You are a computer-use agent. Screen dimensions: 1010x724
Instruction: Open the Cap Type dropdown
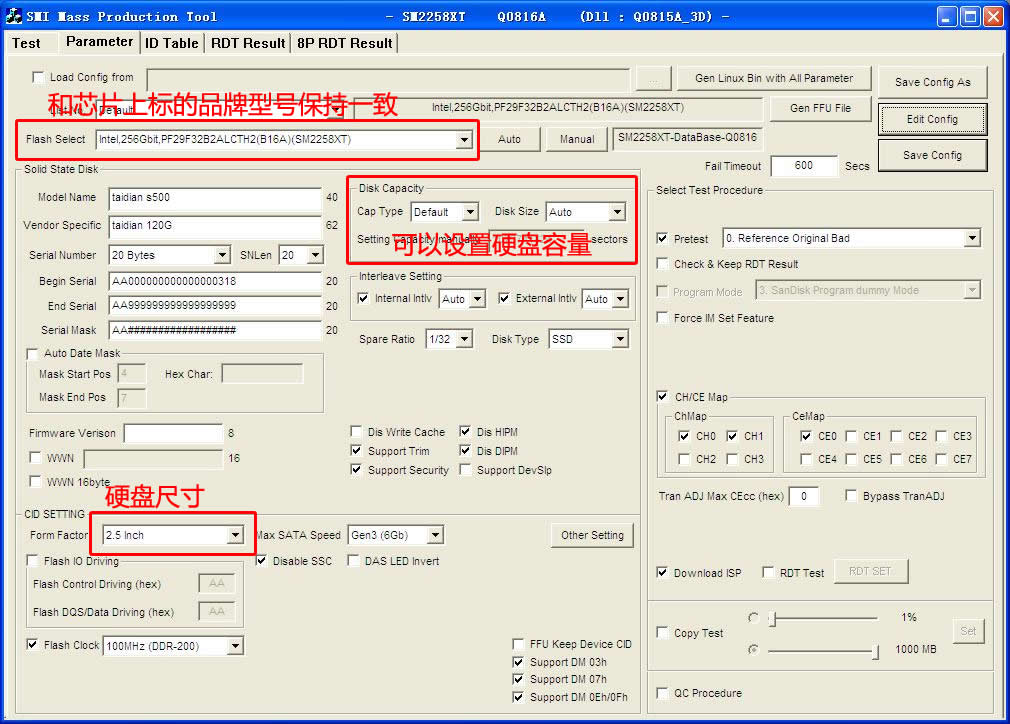click(x=471, y=212)
